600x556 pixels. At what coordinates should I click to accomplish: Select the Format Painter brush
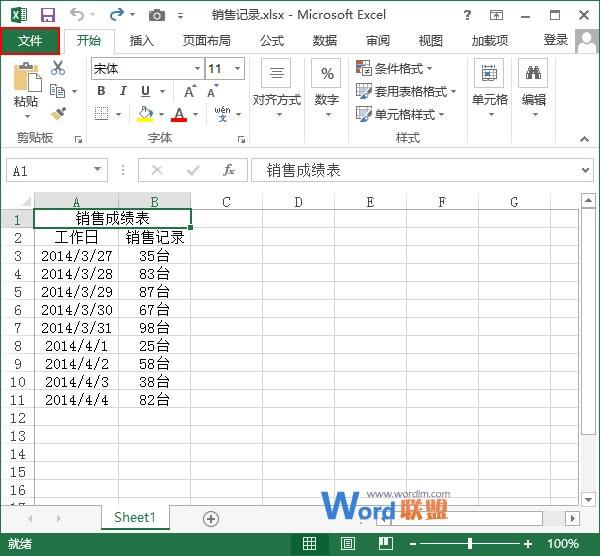(x=58, y=114)
